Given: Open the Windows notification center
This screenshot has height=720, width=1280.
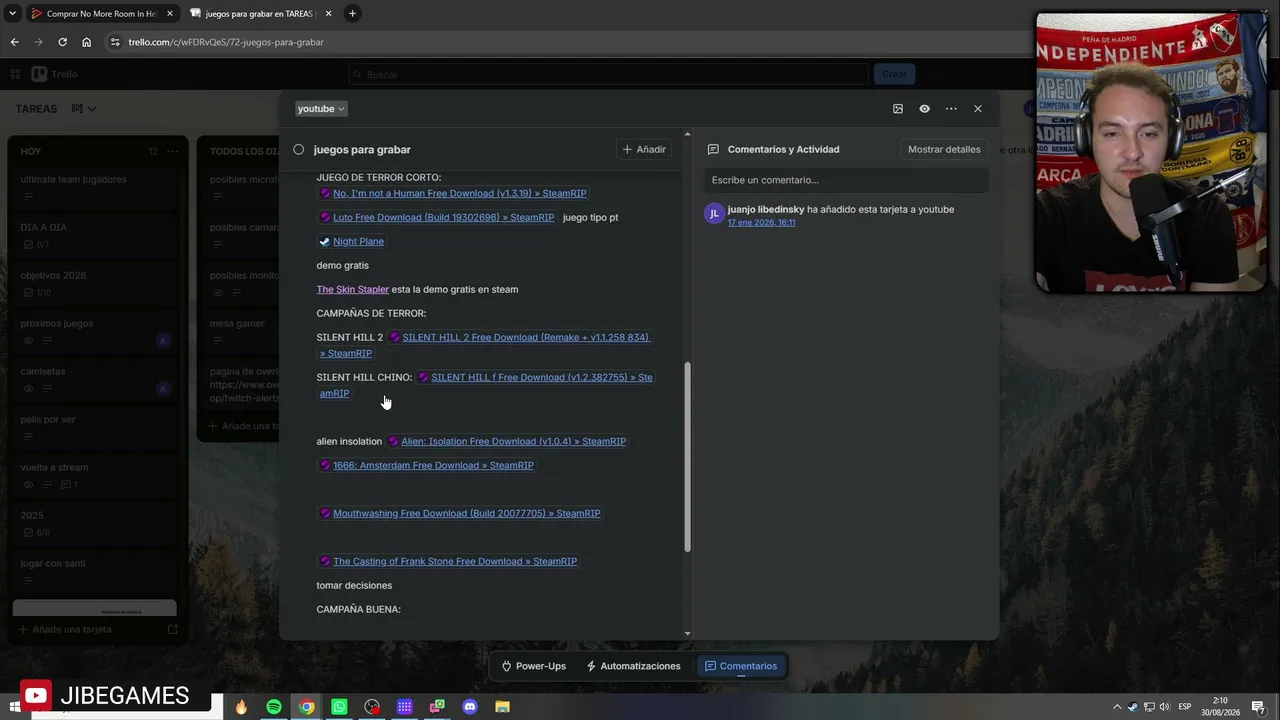Looking at the screenshot, I should point(1258,708).
